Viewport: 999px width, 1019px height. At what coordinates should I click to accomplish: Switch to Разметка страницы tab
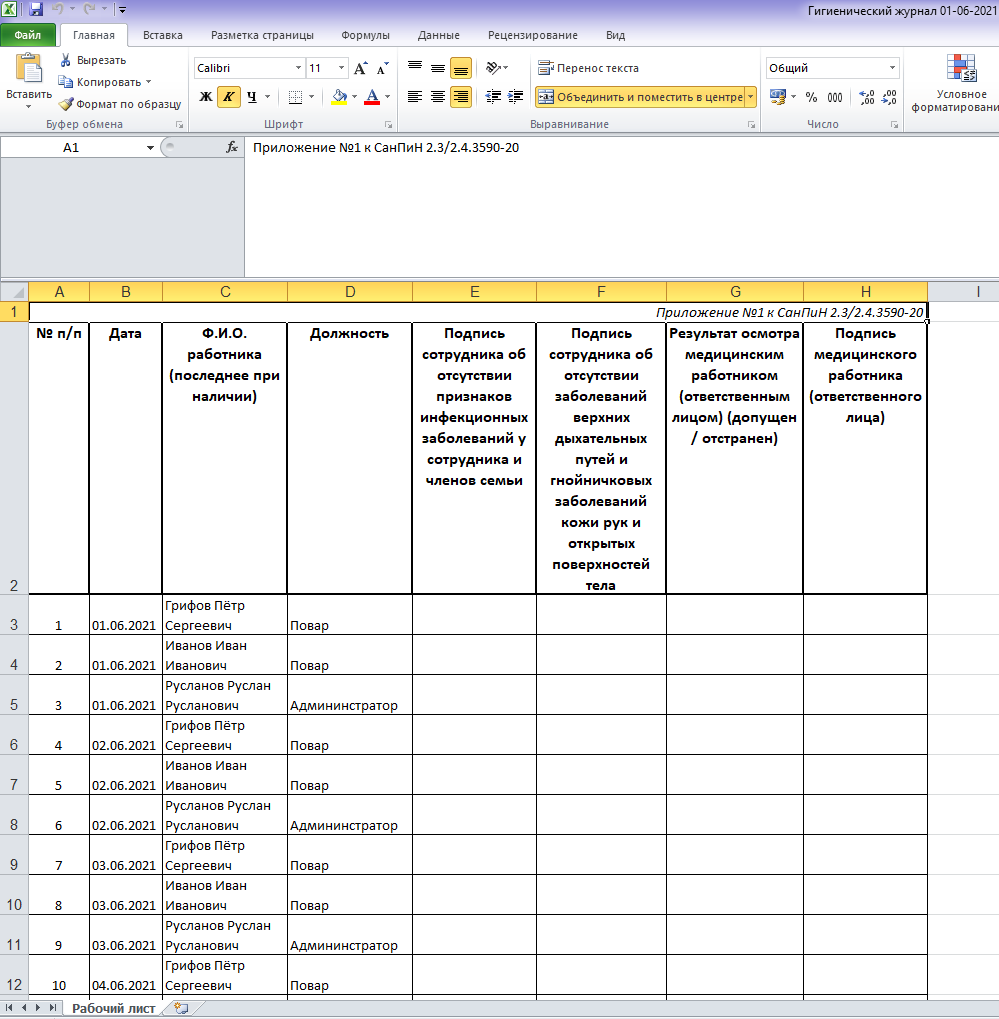pos(263,35)
